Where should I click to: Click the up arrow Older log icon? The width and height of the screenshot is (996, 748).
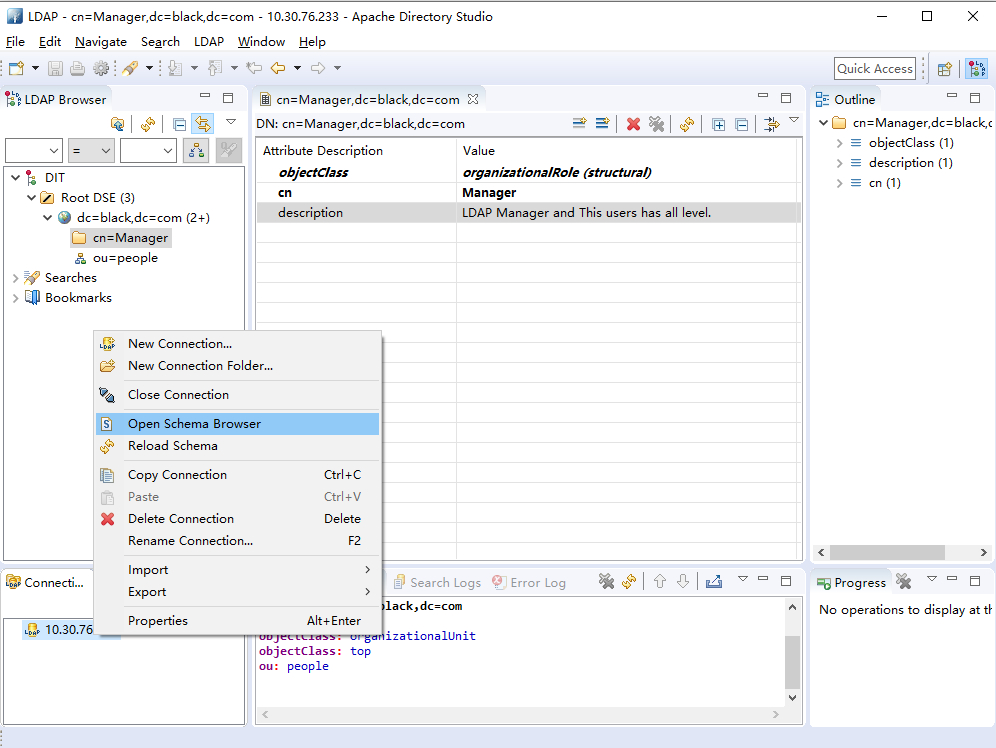point(660,581)
